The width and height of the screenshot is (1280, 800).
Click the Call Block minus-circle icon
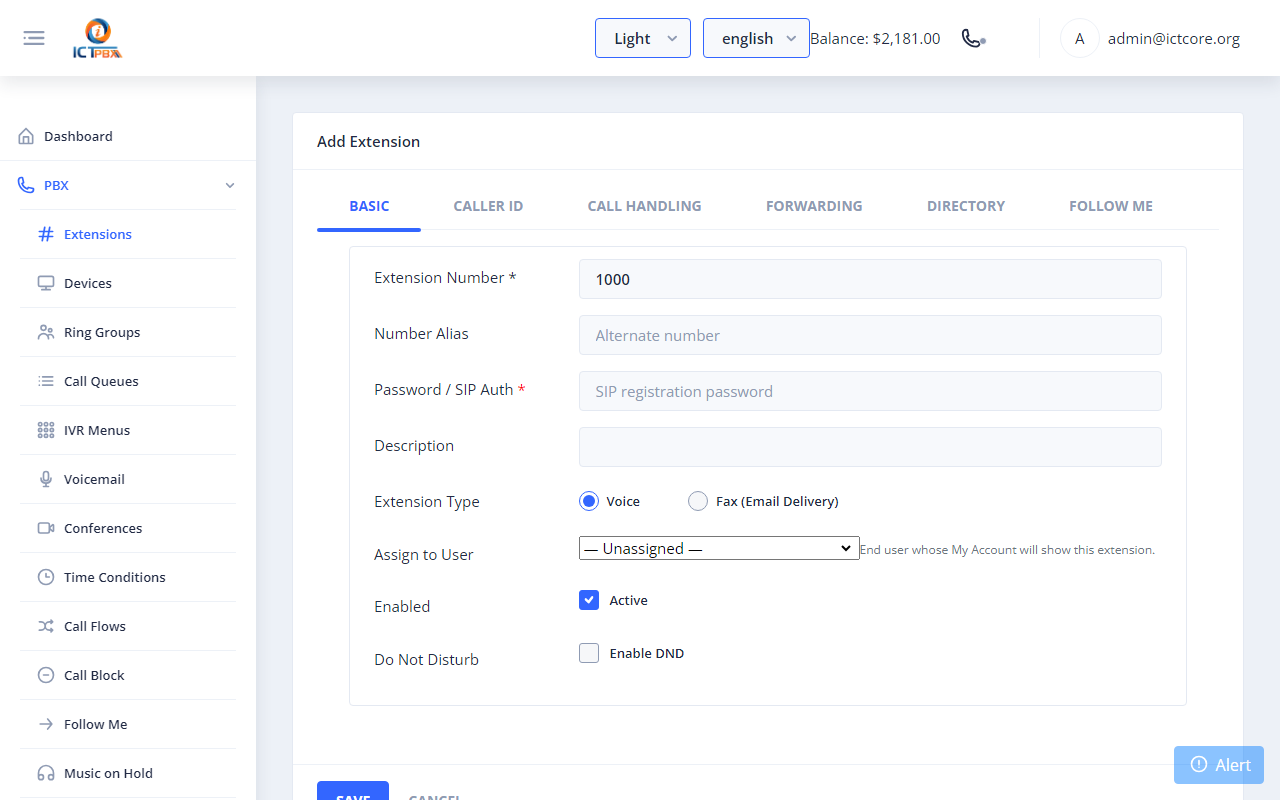point(46,675)
